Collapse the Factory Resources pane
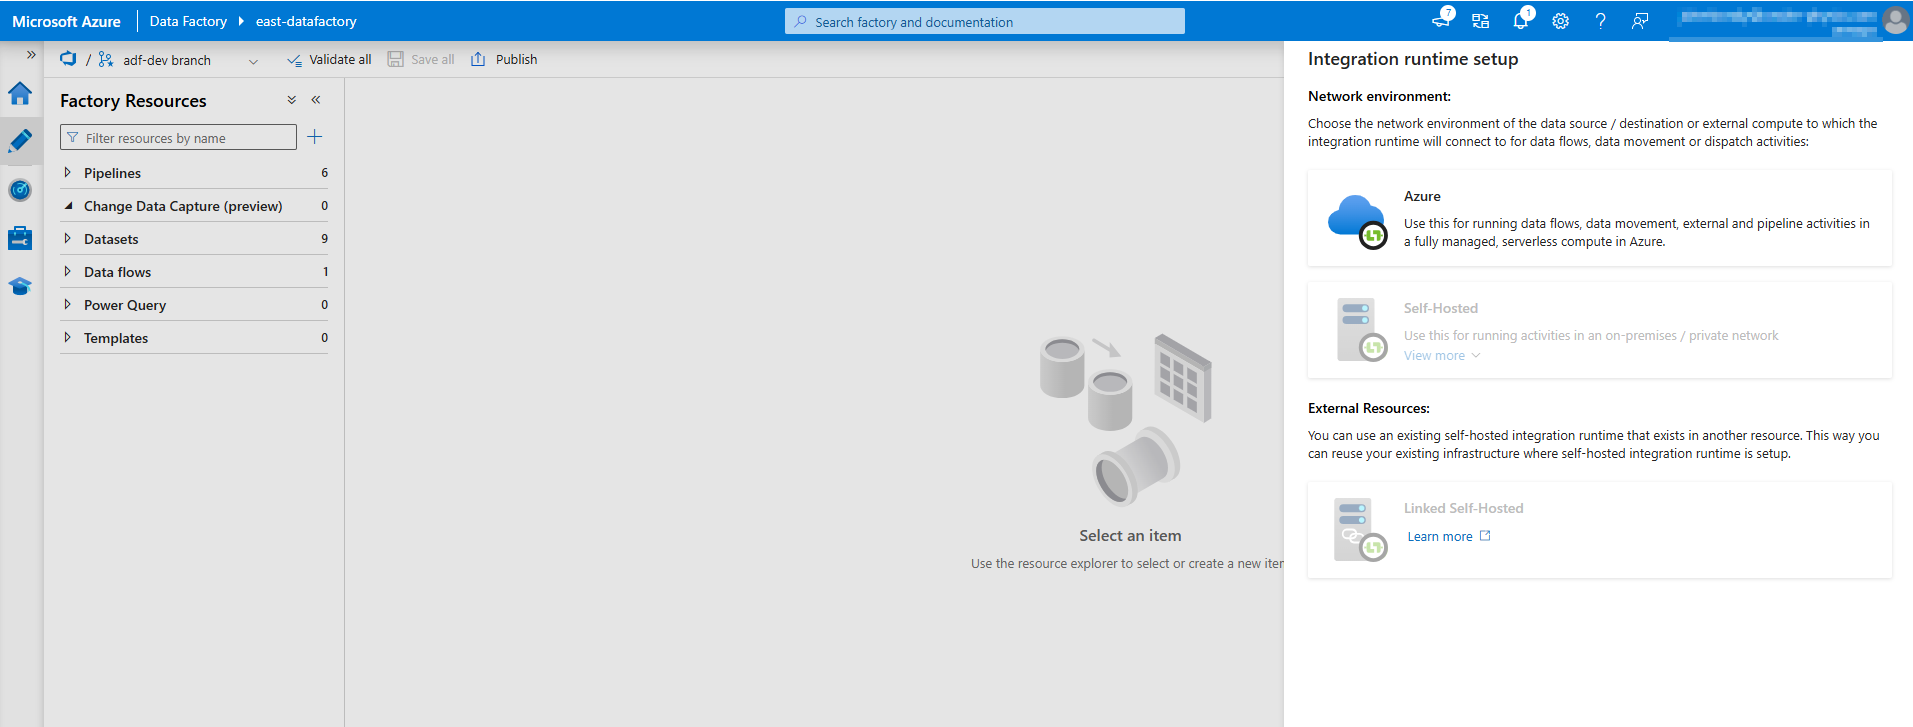Viewport: 1913px width, 727px height. click(316, 100)
